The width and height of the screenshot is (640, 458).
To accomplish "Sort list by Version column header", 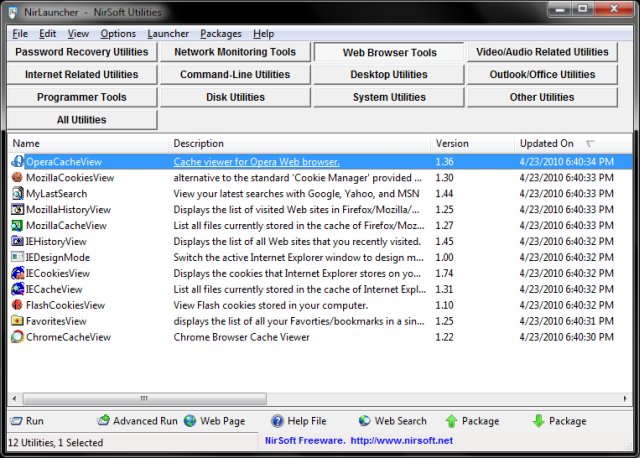I will click(472, 143).
